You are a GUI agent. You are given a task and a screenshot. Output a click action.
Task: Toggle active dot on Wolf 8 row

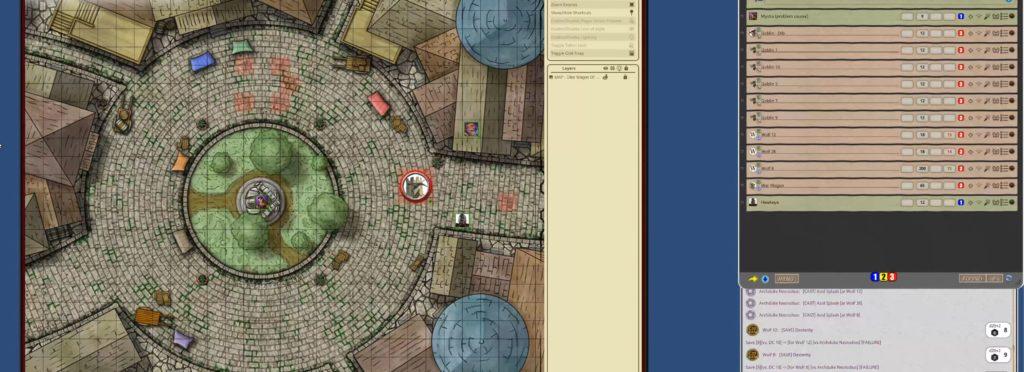(x=1012, y=168)
